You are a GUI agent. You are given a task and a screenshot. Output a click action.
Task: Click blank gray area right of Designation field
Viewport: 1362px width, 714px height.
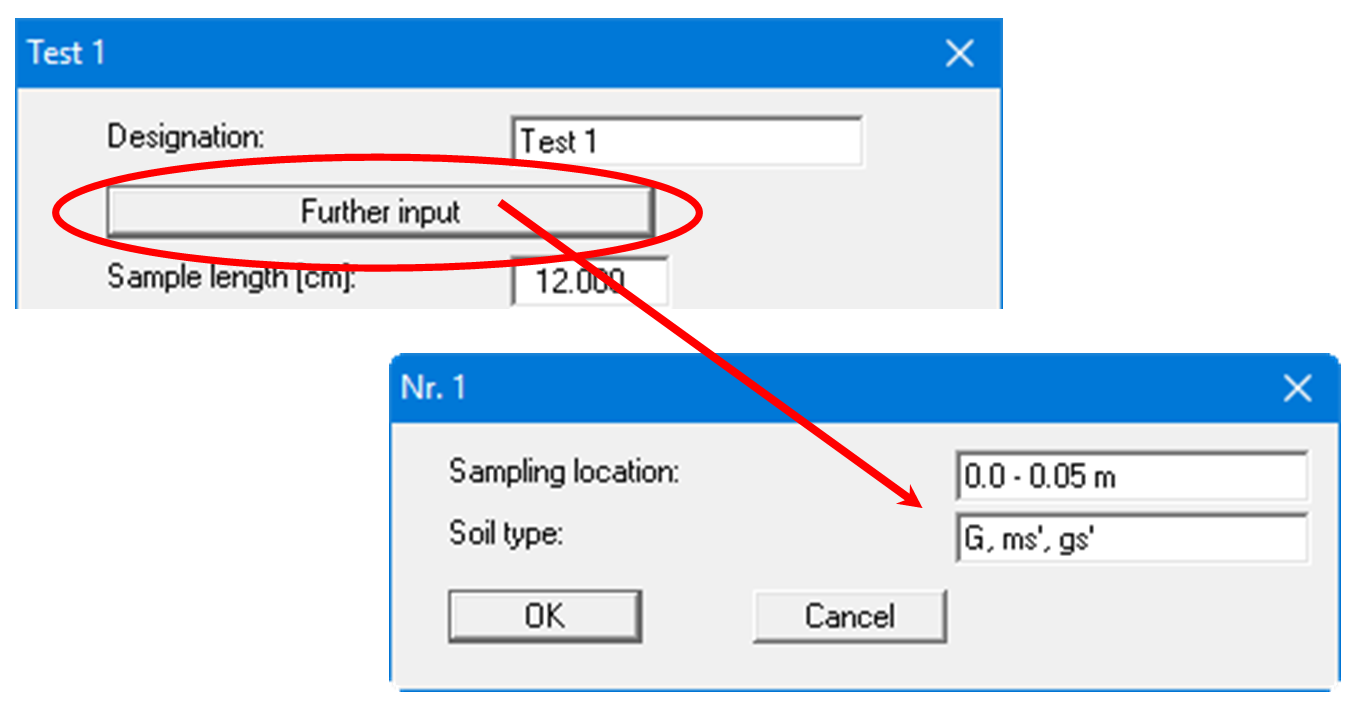930,142
